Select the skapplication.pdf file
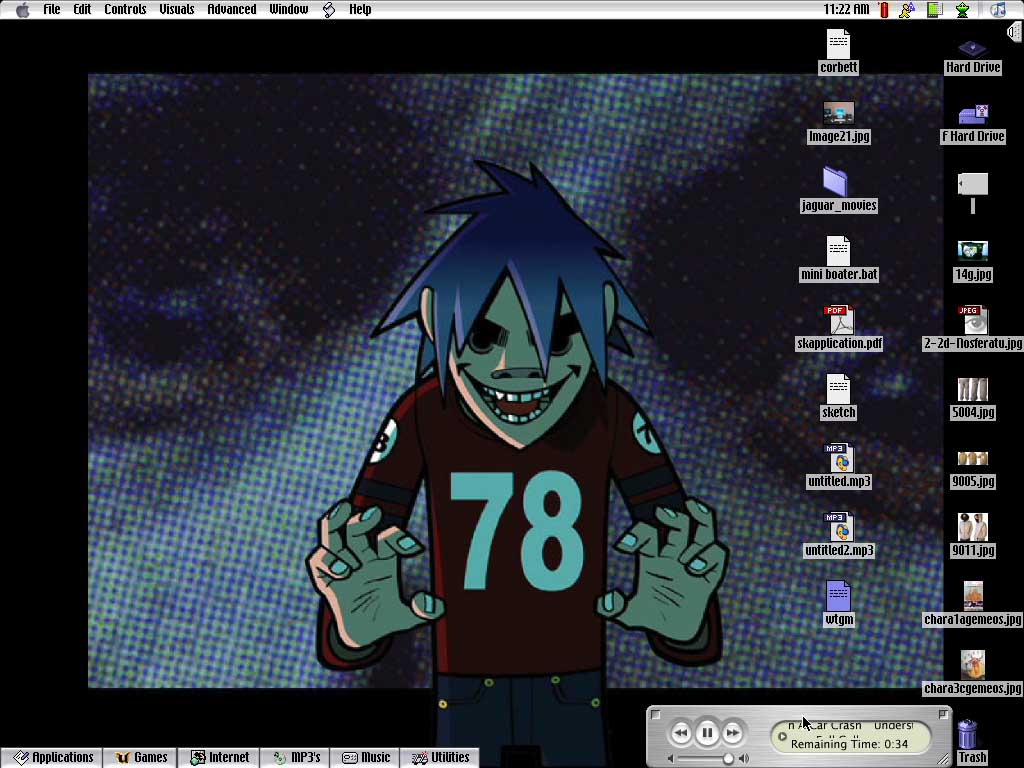Viewport: 1024px width, 768px height. [x=839, y=320]
